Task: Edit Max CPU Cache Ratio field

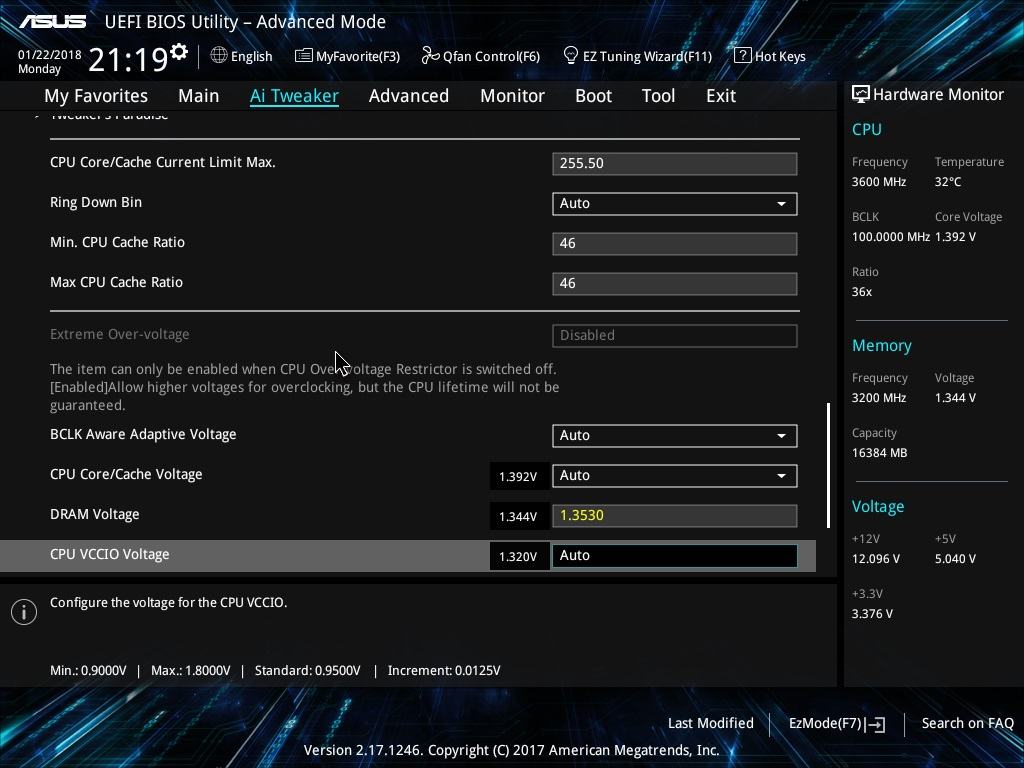Action: point(675,283)
